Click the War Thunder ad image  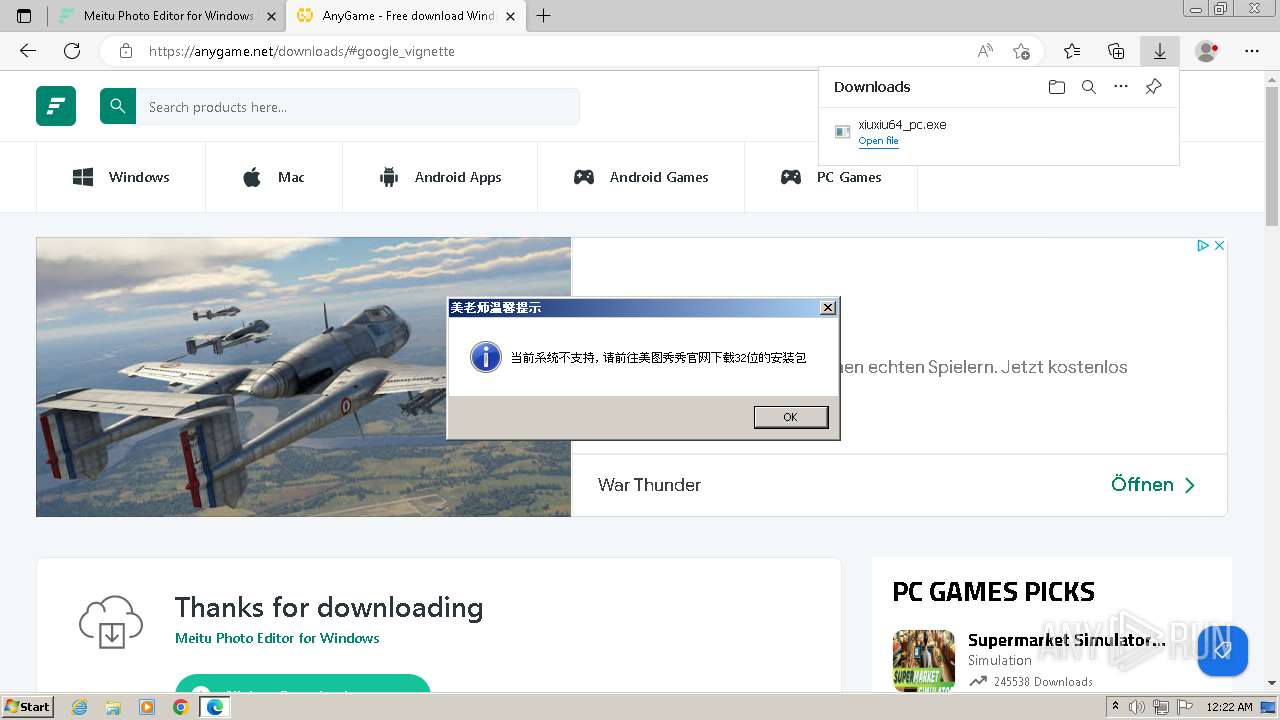(x=303, y=377)
